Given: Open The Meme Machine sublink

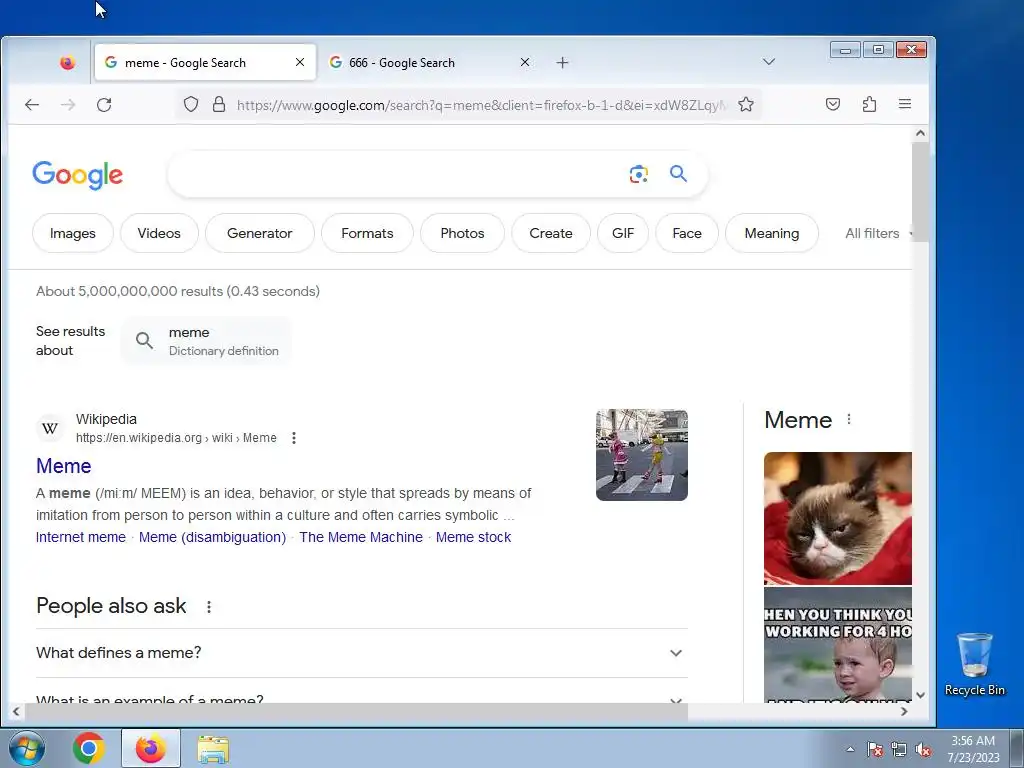Looking at the screenshot, I should pyautogui.click(x=360, y=537).
